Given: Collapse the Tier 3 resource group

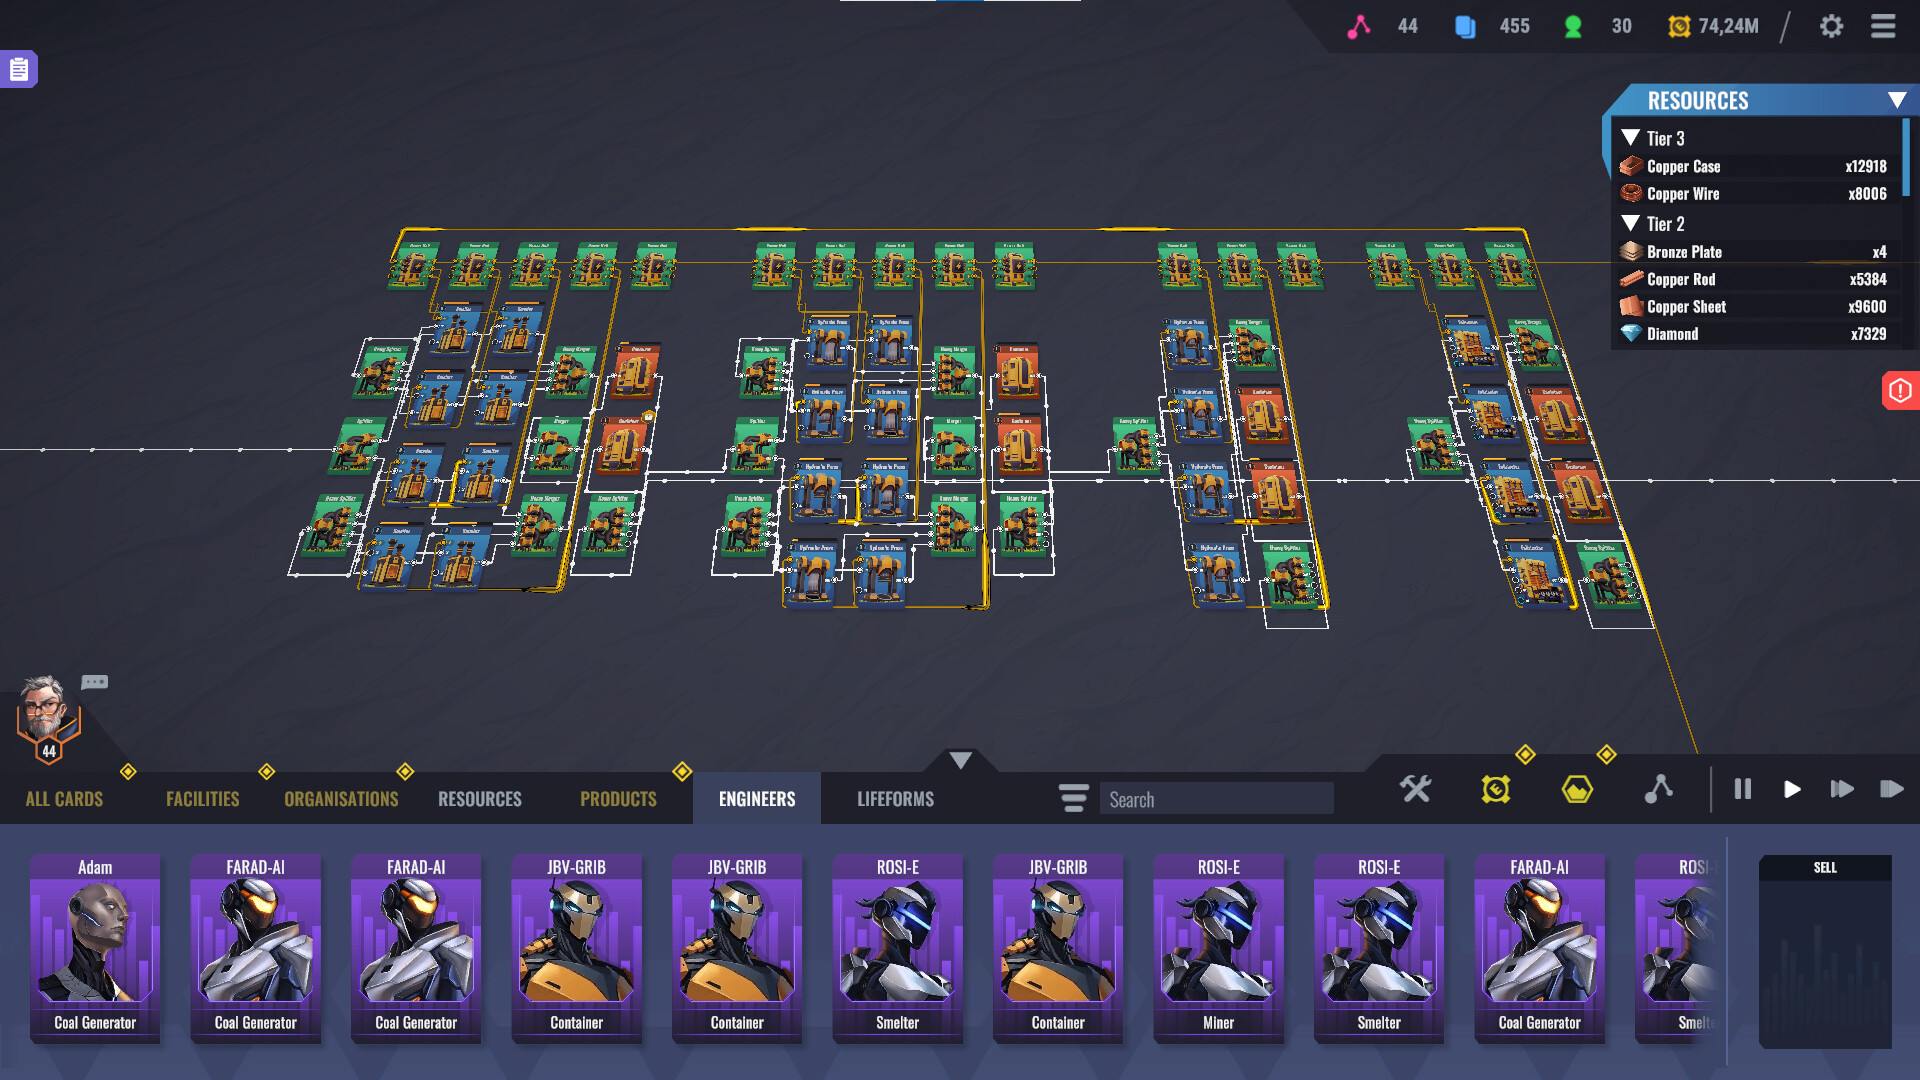Looking at the screenshot, I should tap(1630, 138).
